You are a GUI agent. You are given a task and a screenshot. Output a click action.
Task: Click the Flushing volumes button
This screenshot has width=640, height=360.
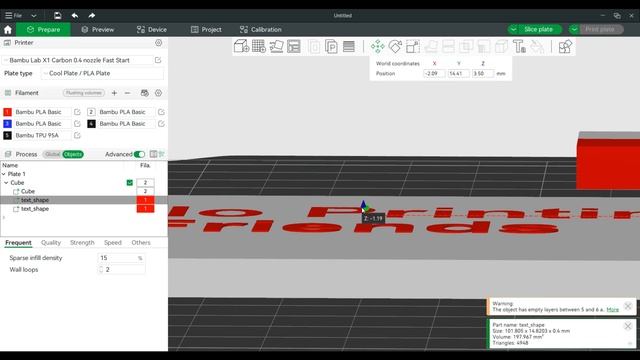click(x=84, y=93)
